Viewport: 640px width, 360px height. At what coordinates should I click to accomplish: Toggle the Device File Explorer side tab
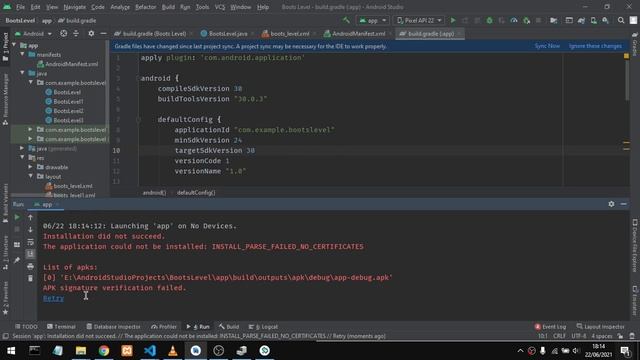point(635,245)
